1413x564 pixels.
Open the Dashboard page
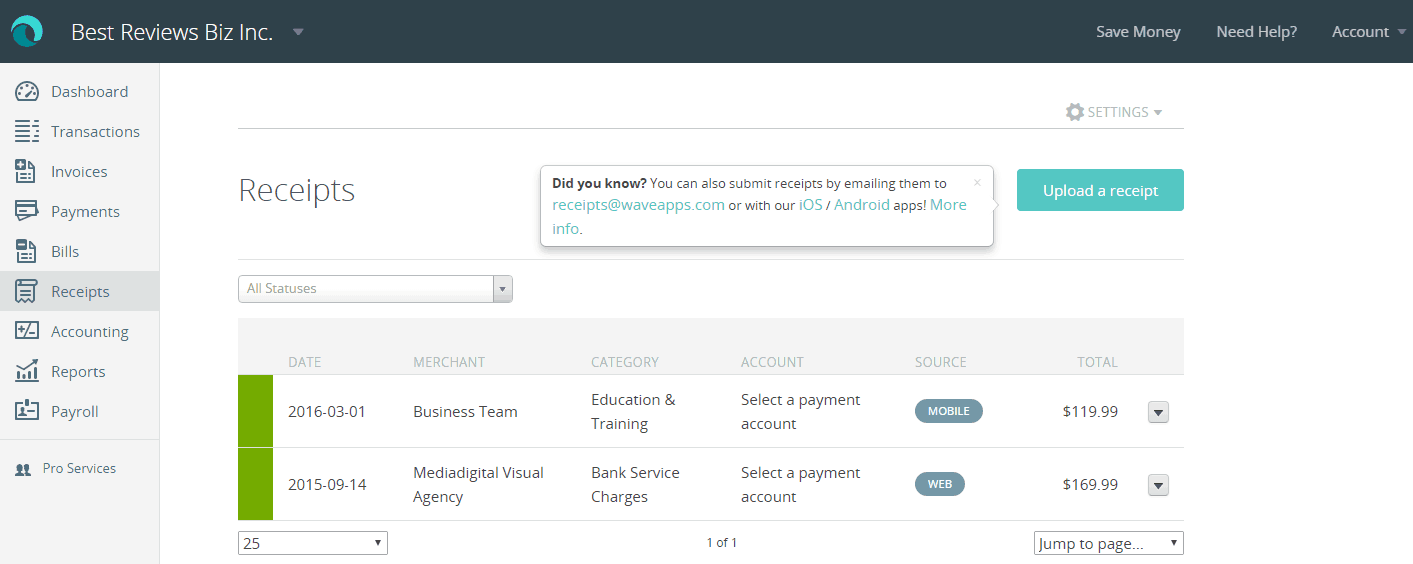(89, 91)
